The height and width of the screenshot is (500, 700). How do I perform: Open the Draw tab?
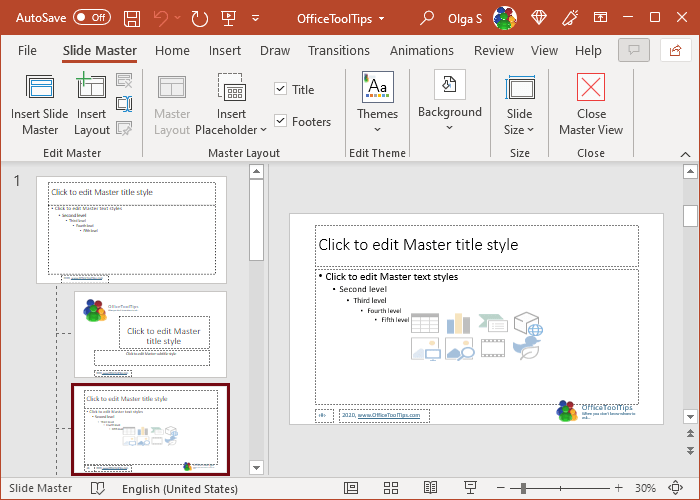[x=275, y=50]
